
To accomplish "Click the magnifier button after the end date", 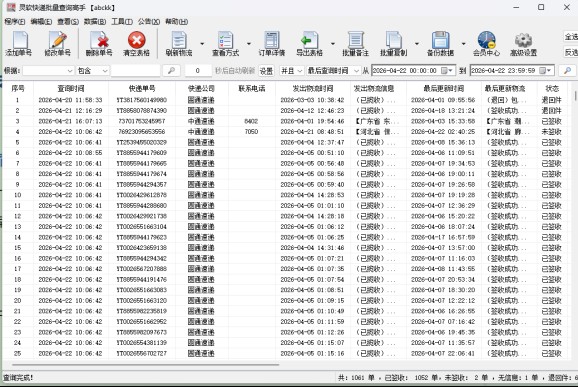I will (567, 70).
